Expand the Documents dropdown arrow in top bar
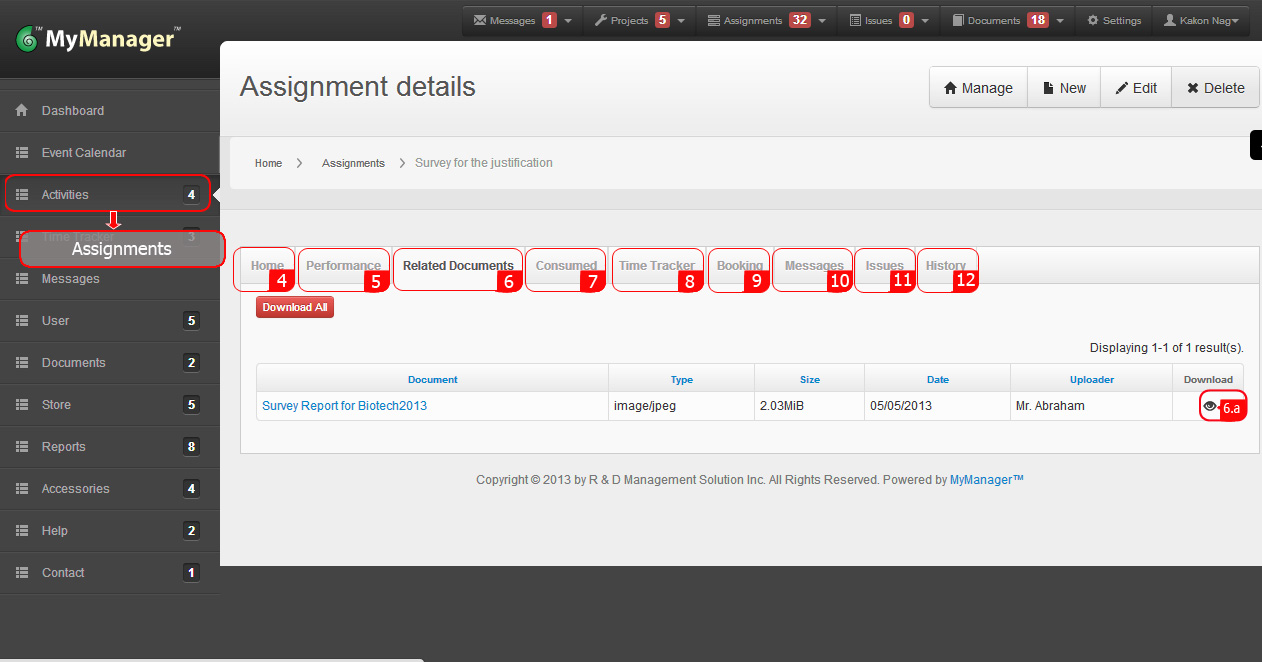The image size is (1262, 662). pyautogui.click(x=1060, y=20)
